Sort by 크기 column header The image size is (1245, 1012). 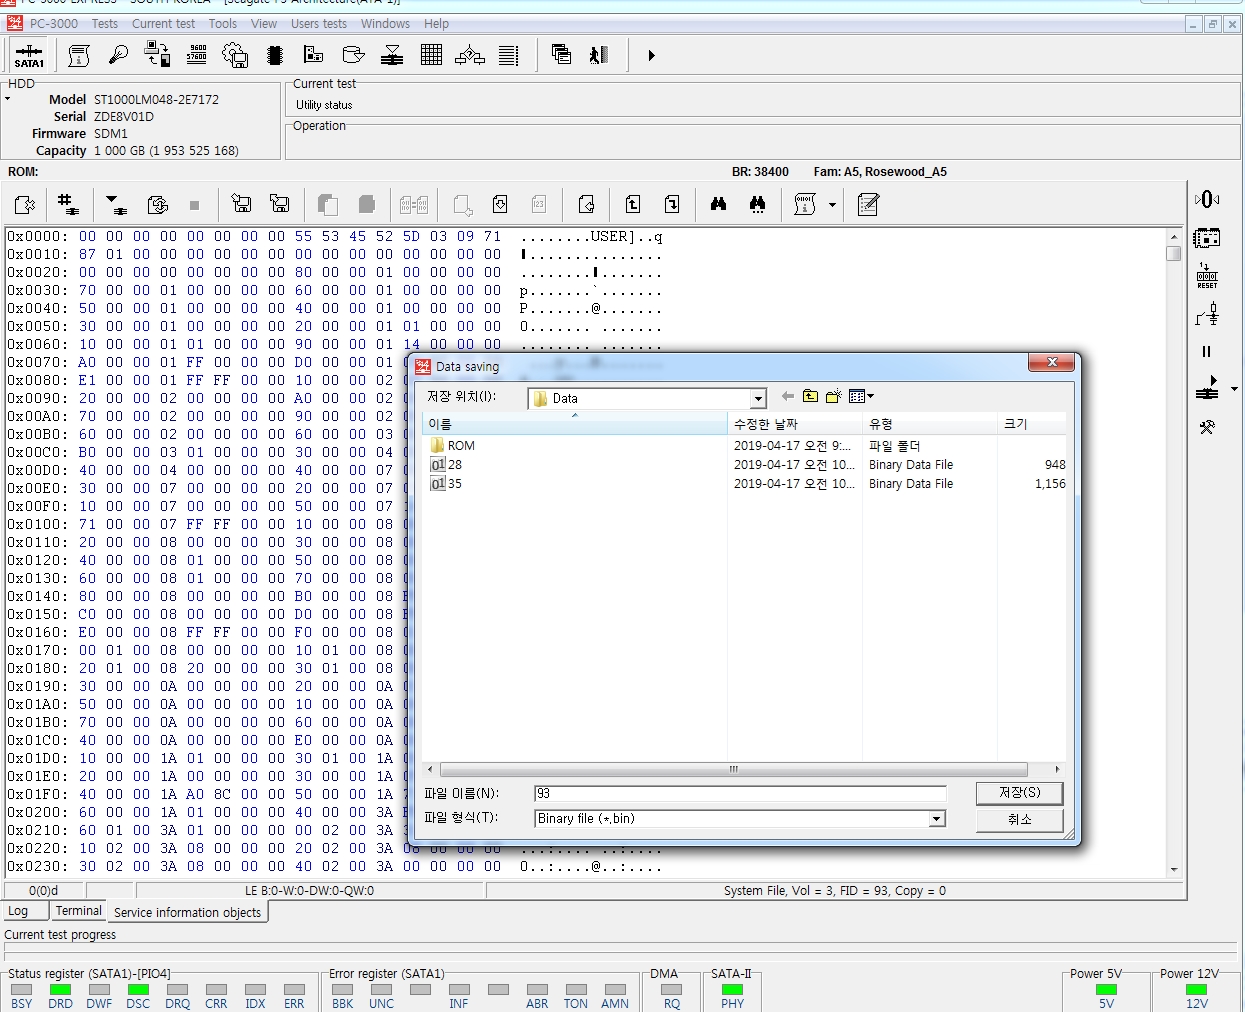[x=1031, y=424]
